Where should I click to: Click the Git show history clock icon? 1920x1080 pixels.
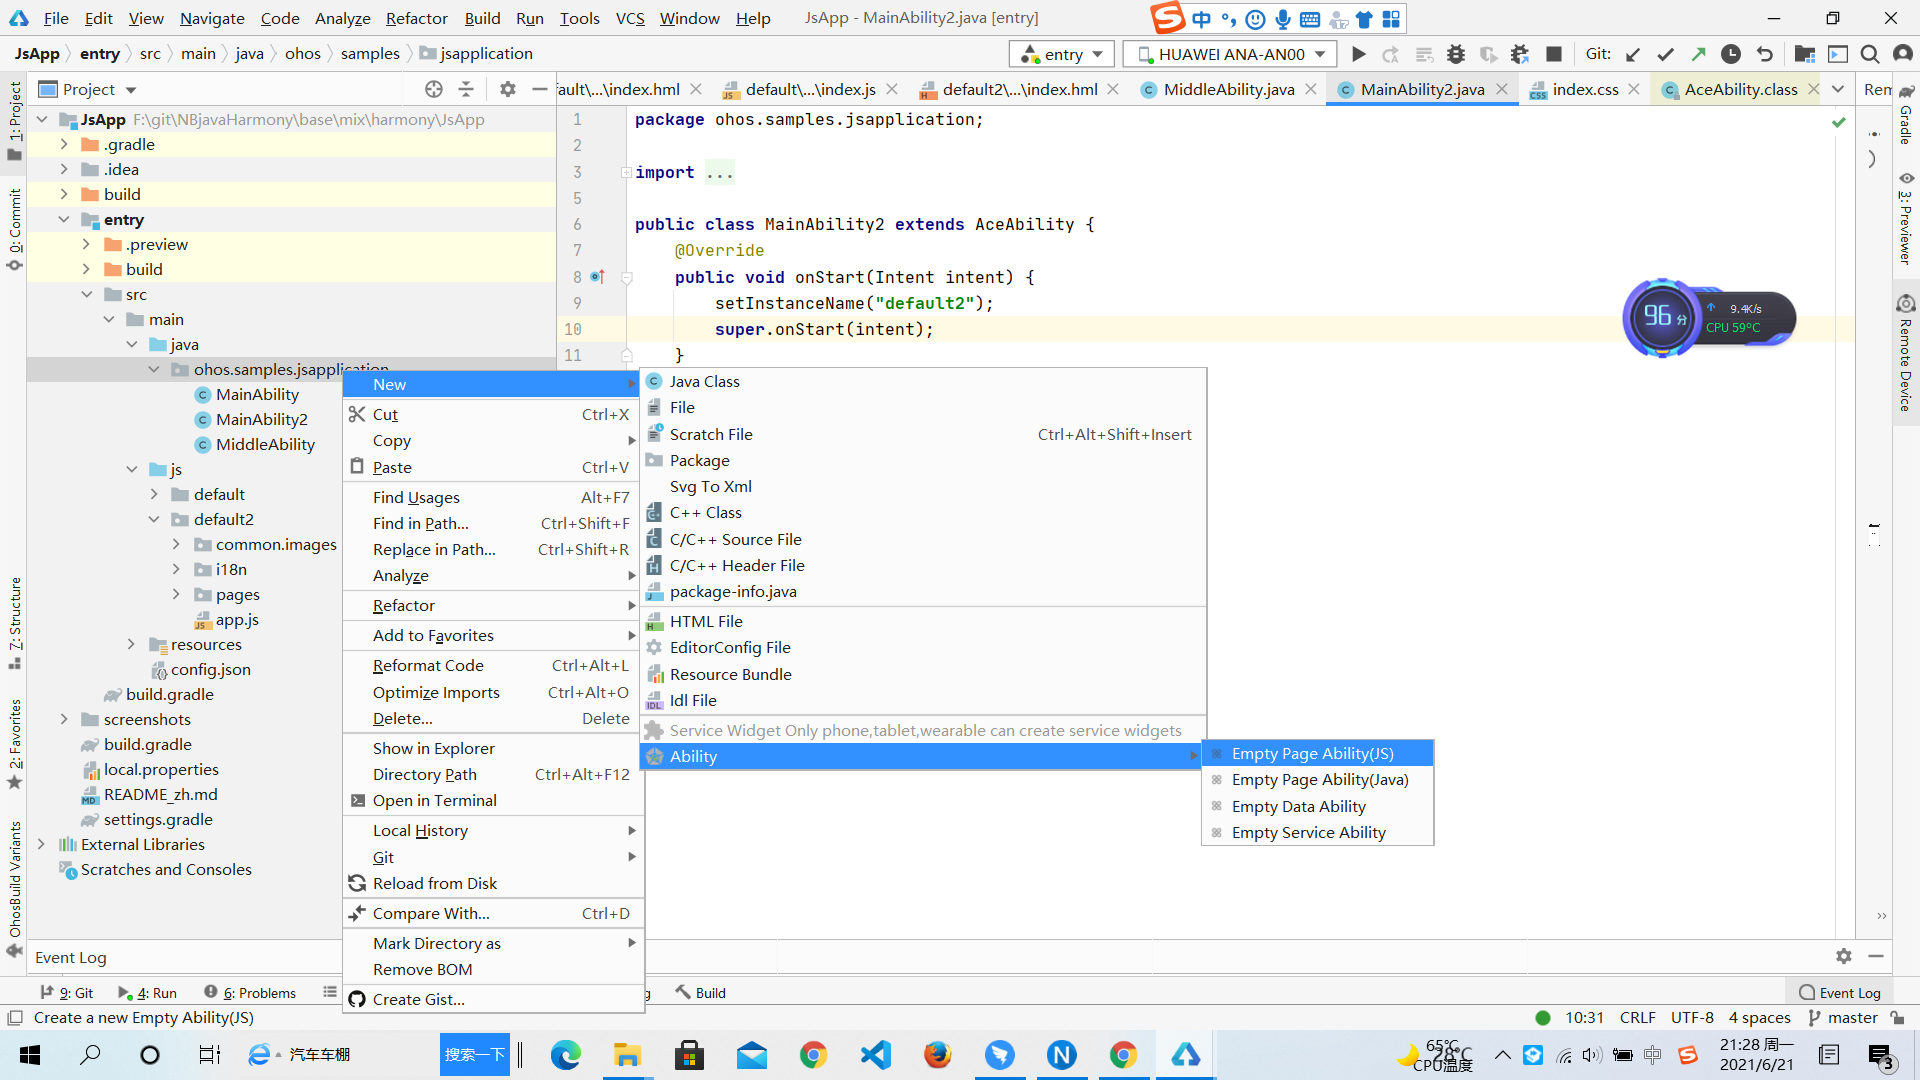click(x=1731, y=54)
